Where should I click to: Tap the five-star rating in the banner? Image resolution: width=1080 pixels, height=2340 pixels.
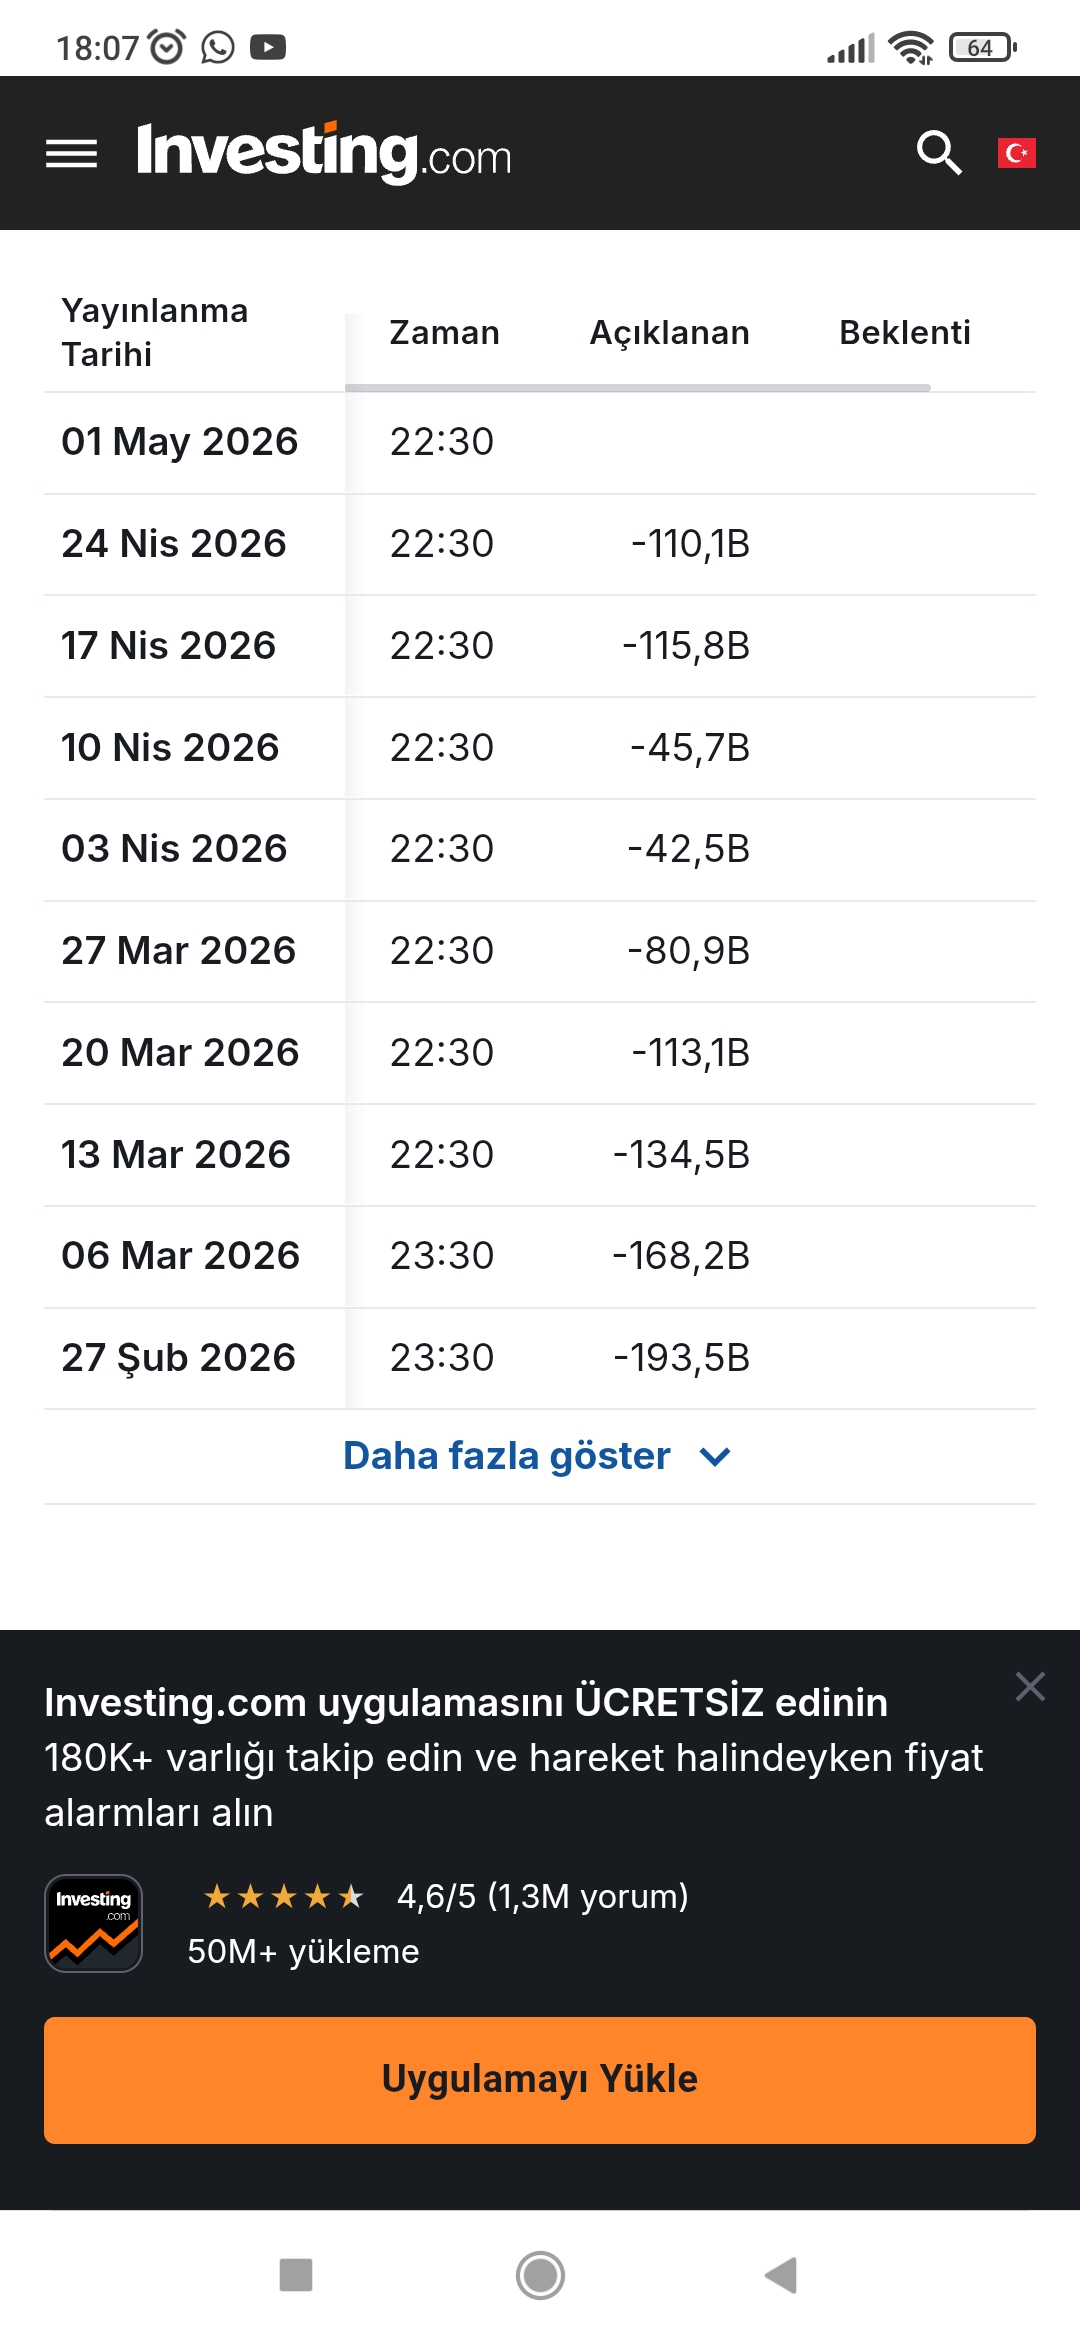point(283,1896)
